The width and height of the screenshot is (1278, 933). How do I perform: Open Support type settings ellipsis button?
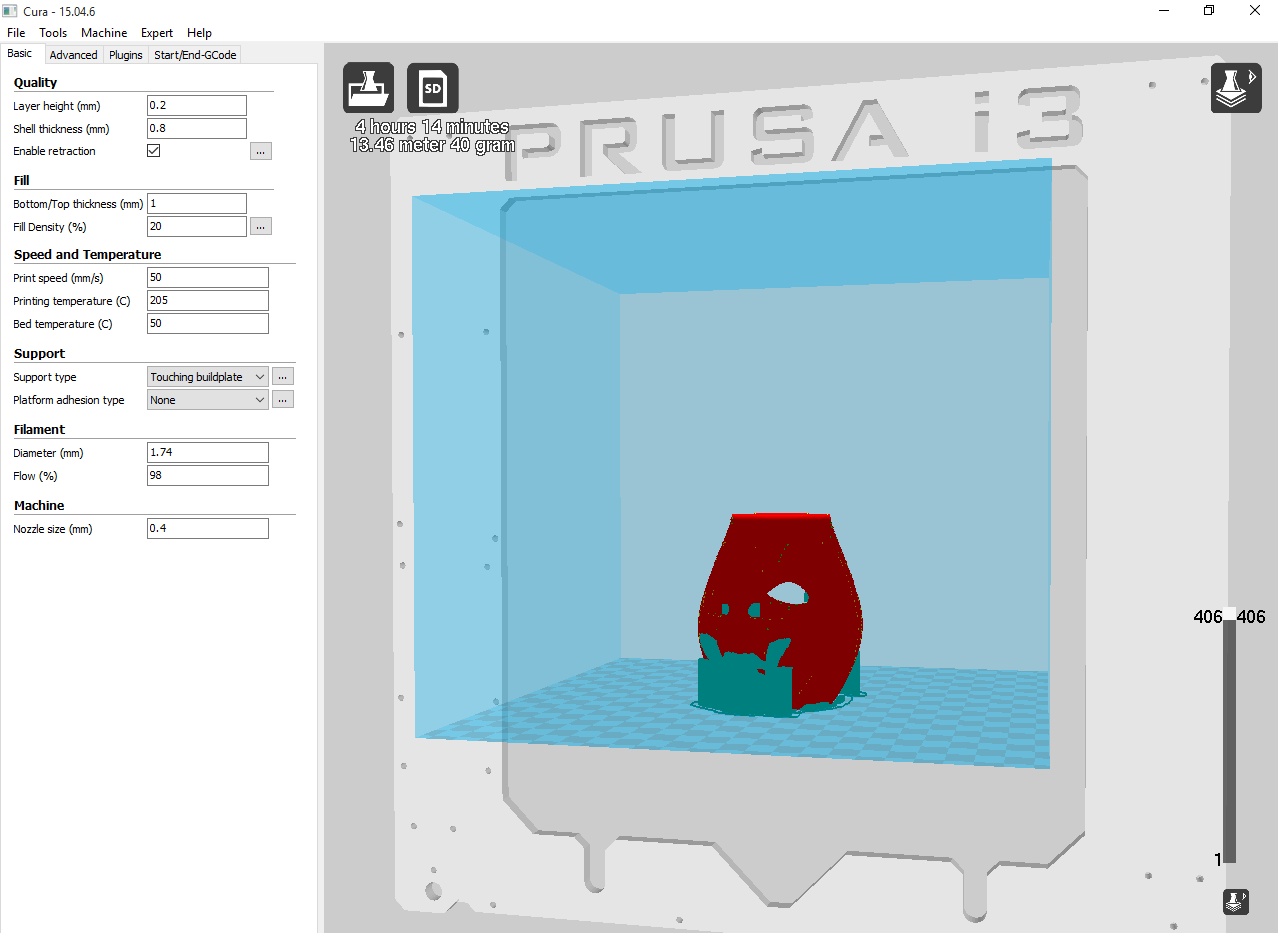[x=283, y=377]
